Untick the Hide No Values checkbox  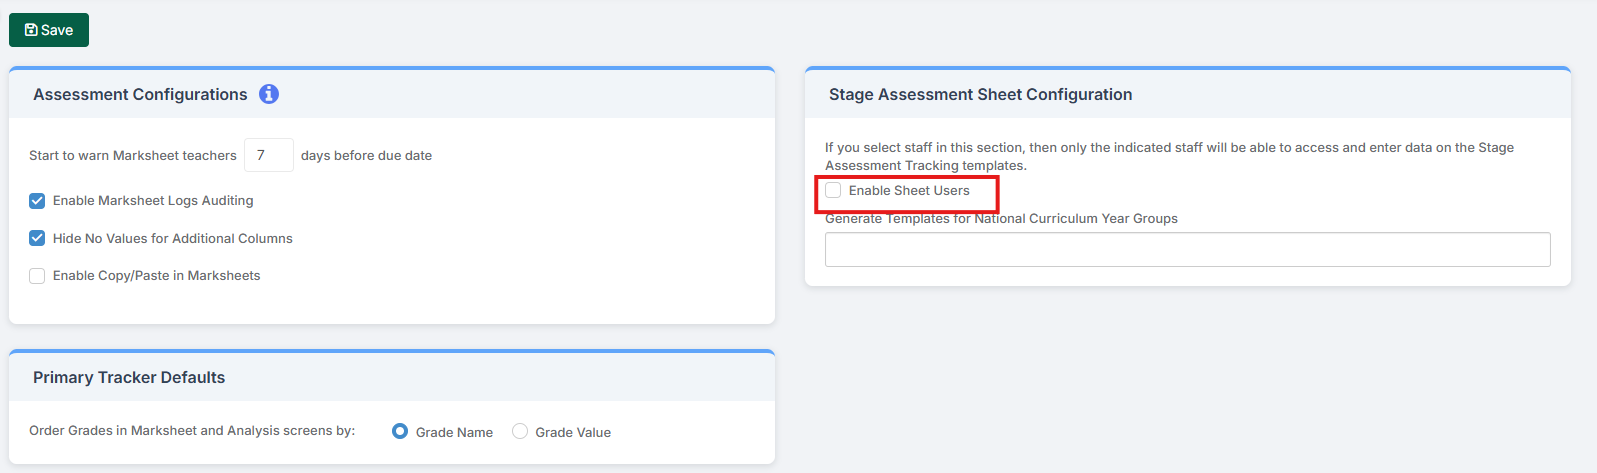click(37, 238)
